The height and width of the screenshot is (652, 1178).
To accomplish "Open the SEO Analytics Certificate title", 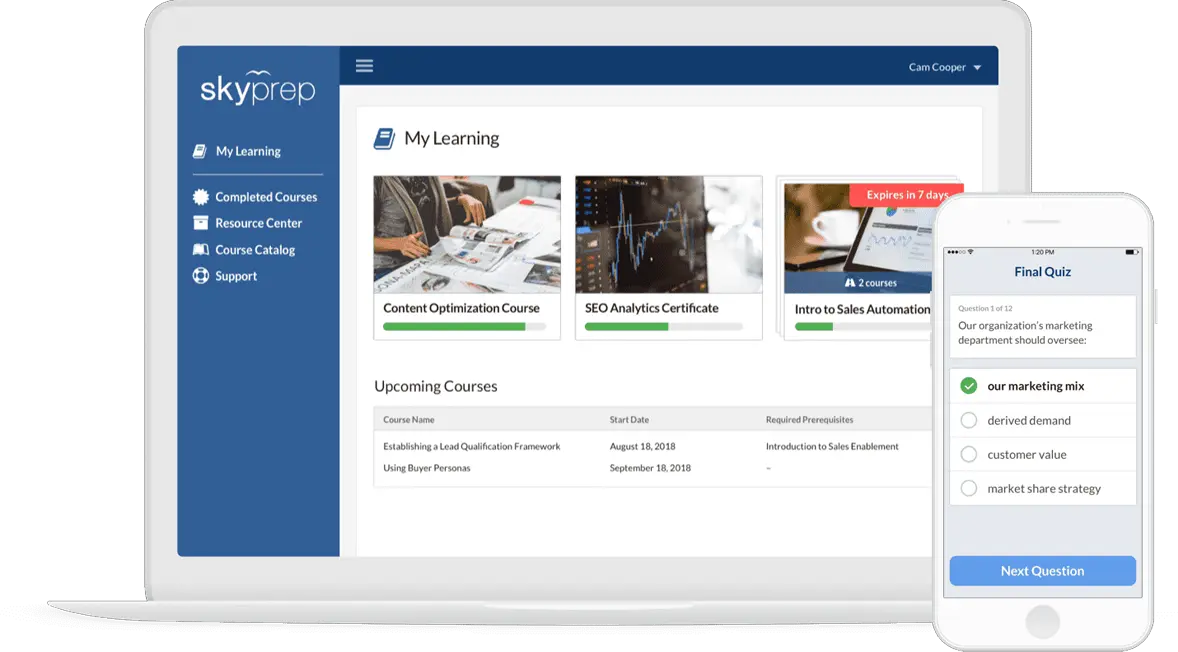I will click(x=651, y=308).
